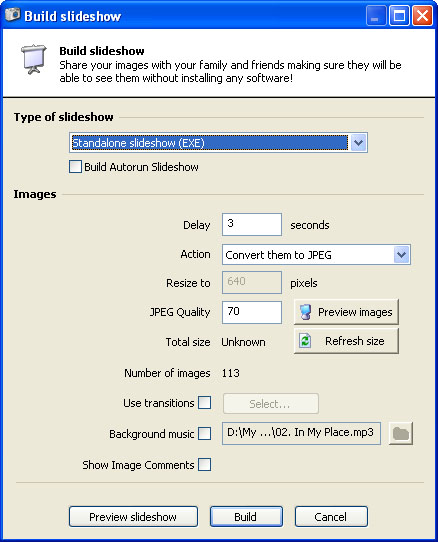The height and width of the screenshot is (542, 438).
Task: Toggle the Use transitions checkbox
Action: coord(205,403)
